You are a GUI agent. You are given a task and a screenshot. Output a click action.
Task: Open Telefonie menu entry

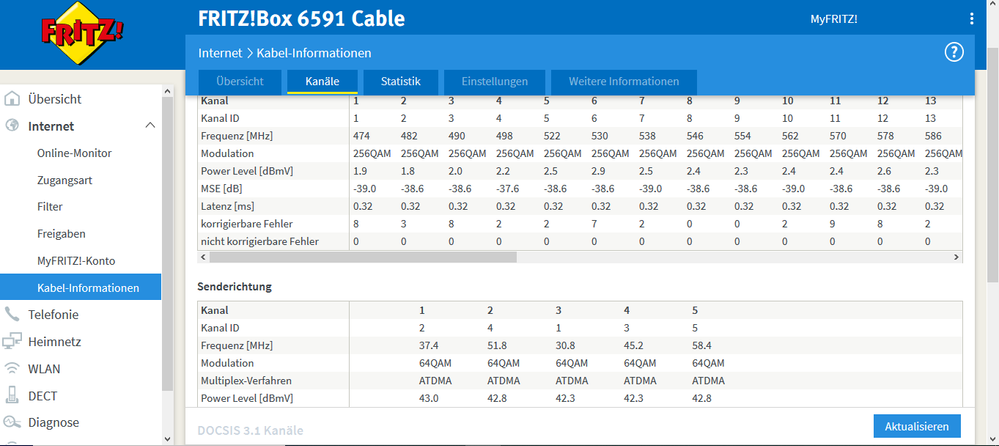[53, 314]
